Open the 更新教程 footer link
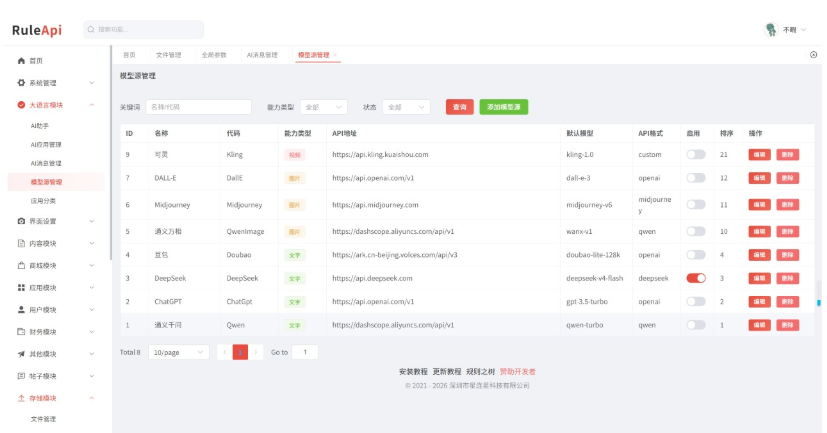The image size is (827, 433). click(x=447, y=372)
